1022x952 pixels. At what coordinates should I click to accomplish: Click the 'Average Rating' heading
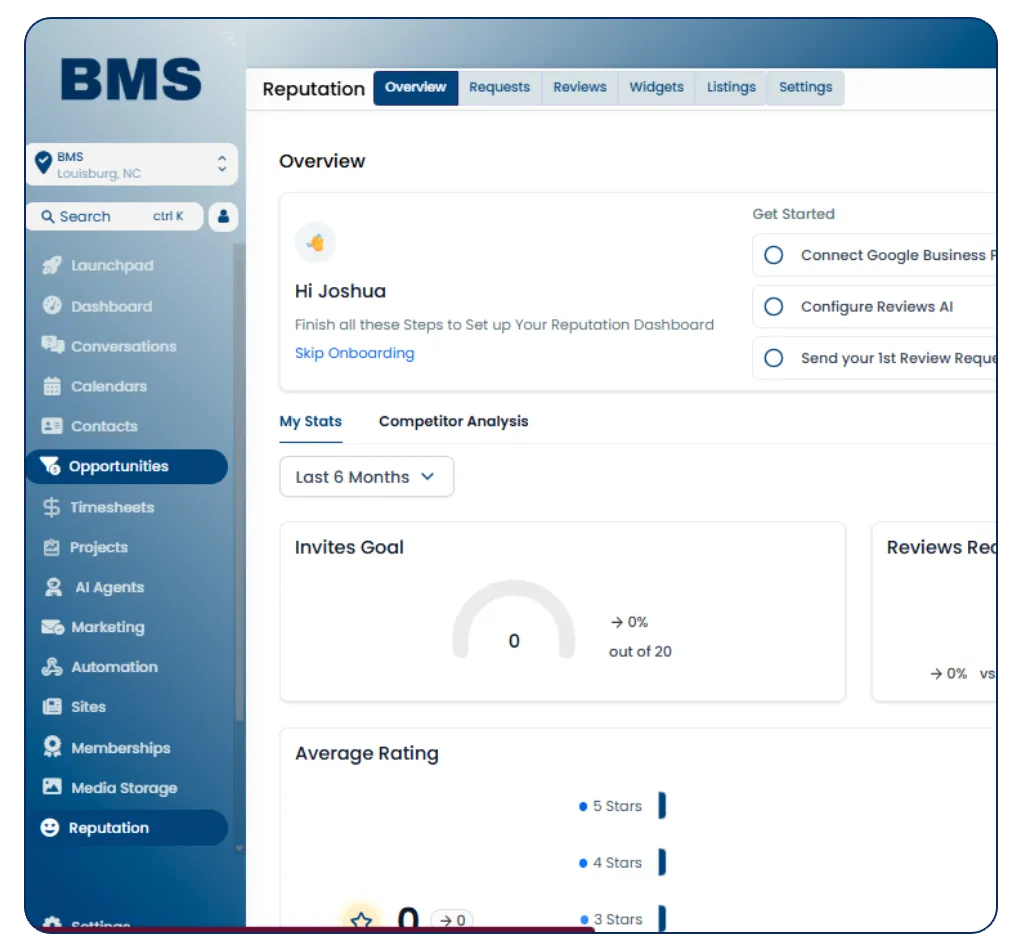click(x=367, y=753)
